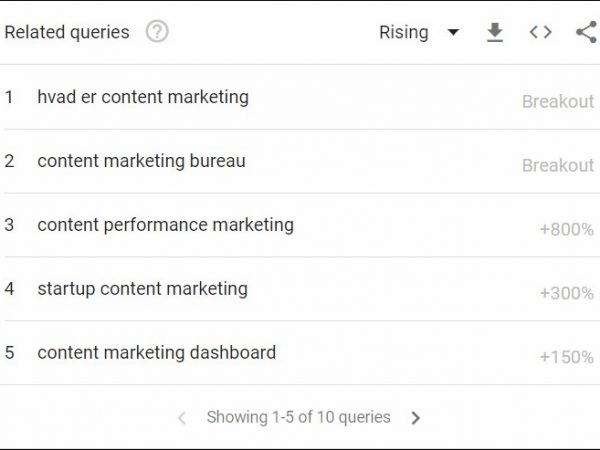Click the Breakout label for row 2
The height and width of the screenshot is (450, 600).
click(x=557, y=165)
